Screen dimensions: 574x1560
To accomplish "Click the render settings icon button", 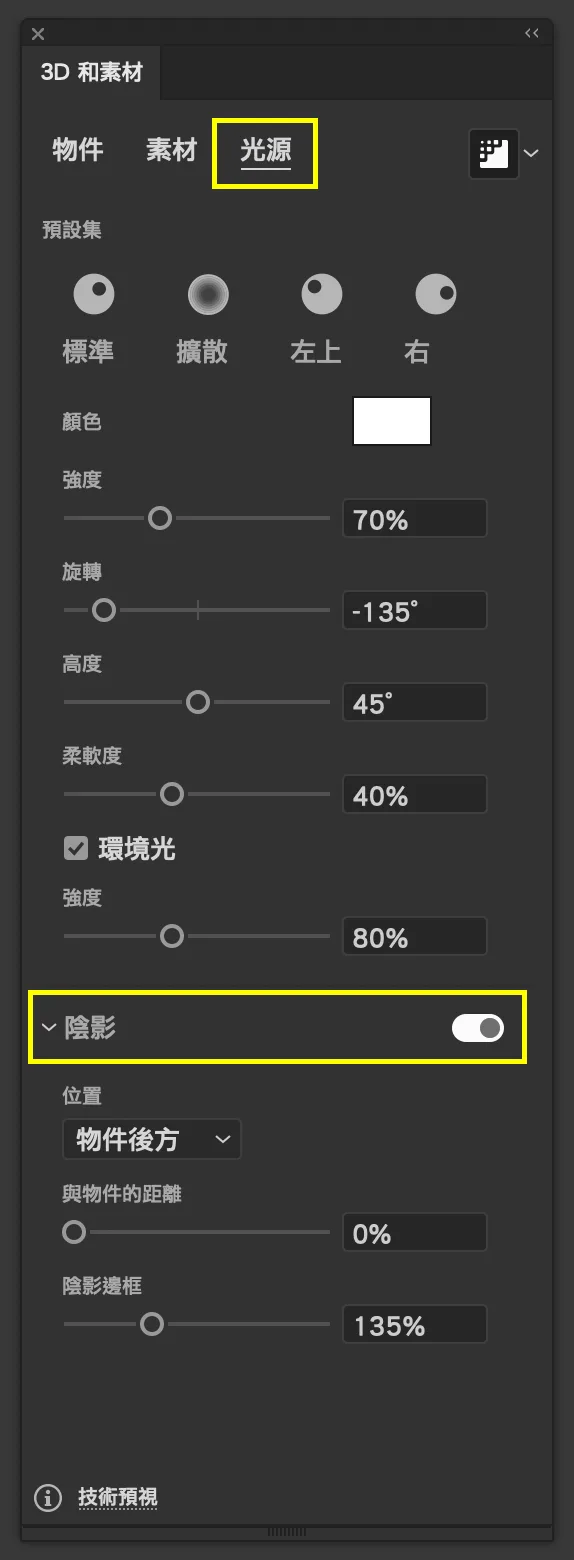I will coord(494,154).
